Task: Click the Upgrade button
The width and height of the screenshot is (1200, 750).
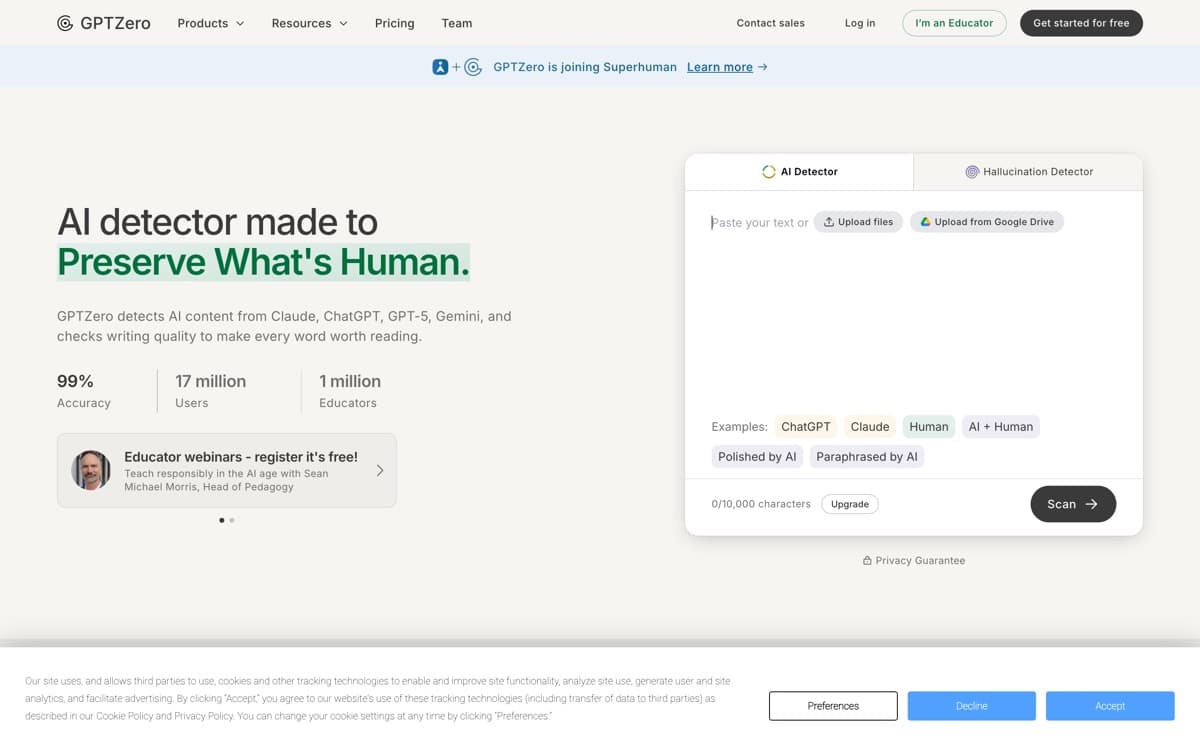Action: click(850, 504)
